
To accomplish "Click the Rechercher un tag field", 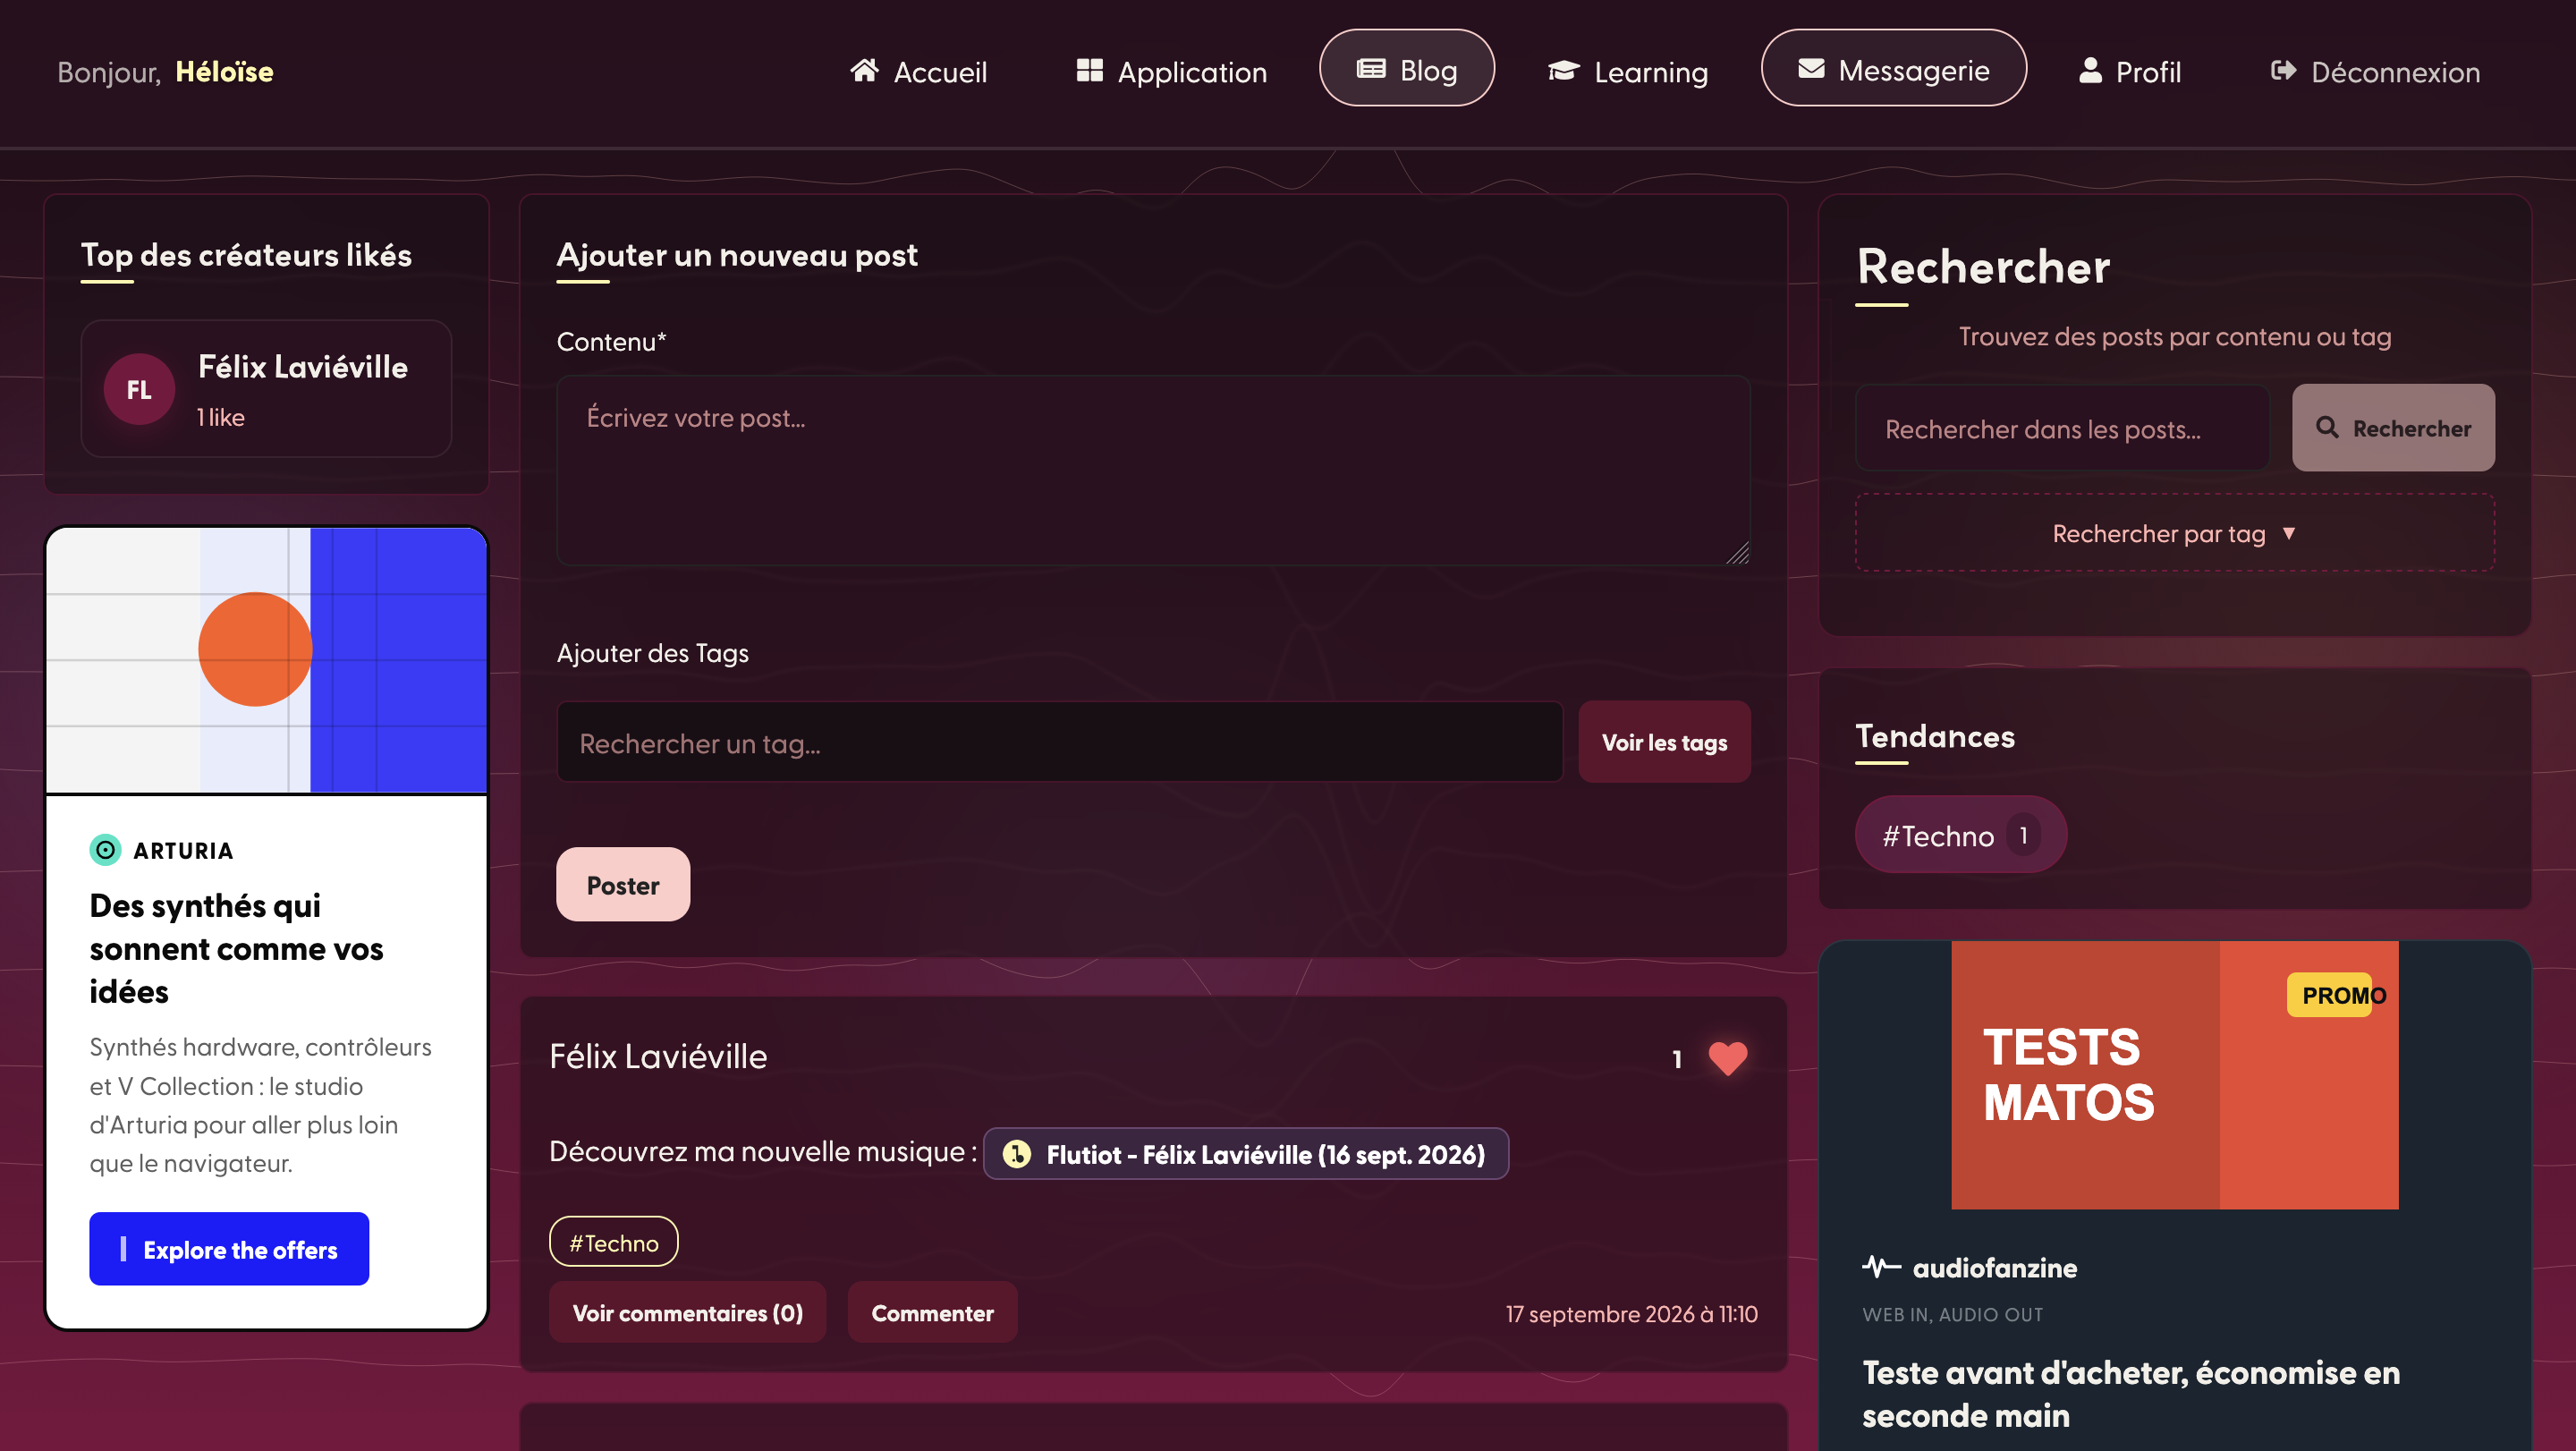I will click(1059, 742).
